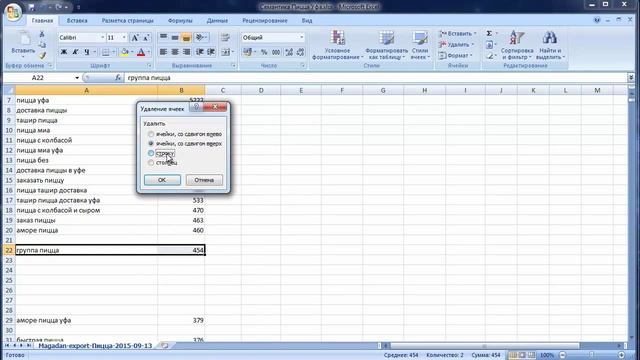Choose the "столбец" radio option
Screen dimensions: 640x360
(163, 163)
